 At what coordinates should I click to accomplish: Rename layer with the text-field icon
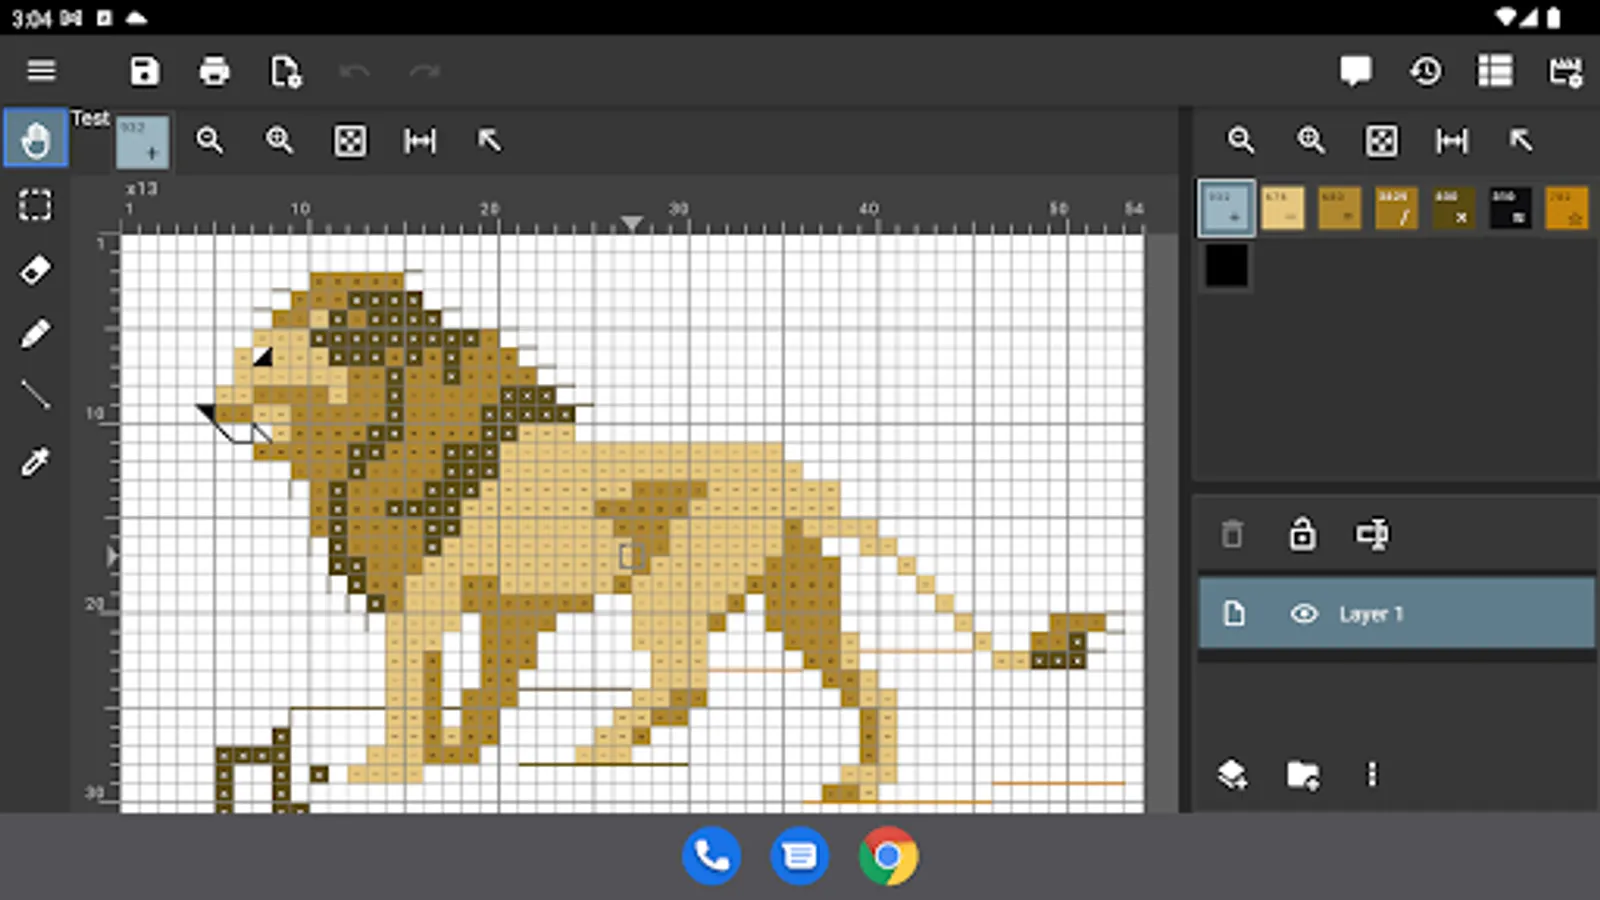tap(1372, 534)
